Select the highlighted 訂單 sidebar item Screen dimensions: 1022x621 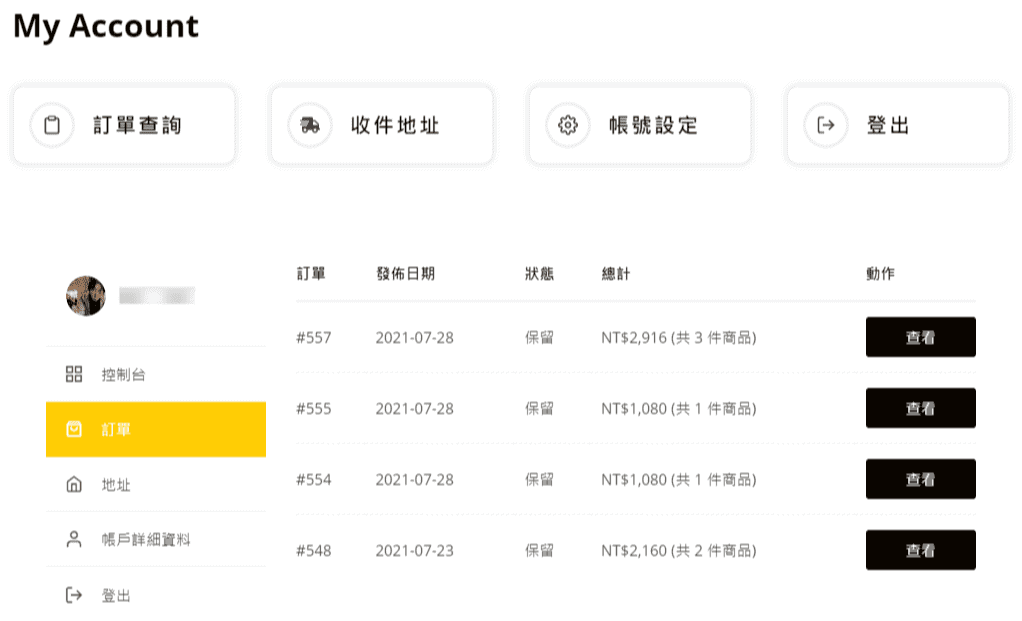pos(156,429)
